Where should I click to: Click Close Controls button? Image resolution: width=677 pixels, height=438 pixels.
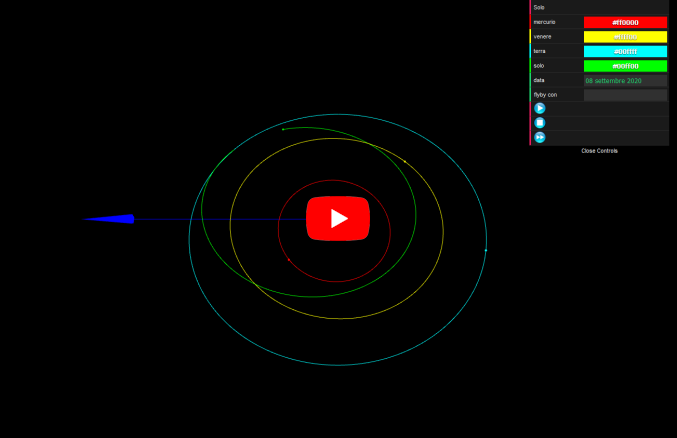coord(599,151)
